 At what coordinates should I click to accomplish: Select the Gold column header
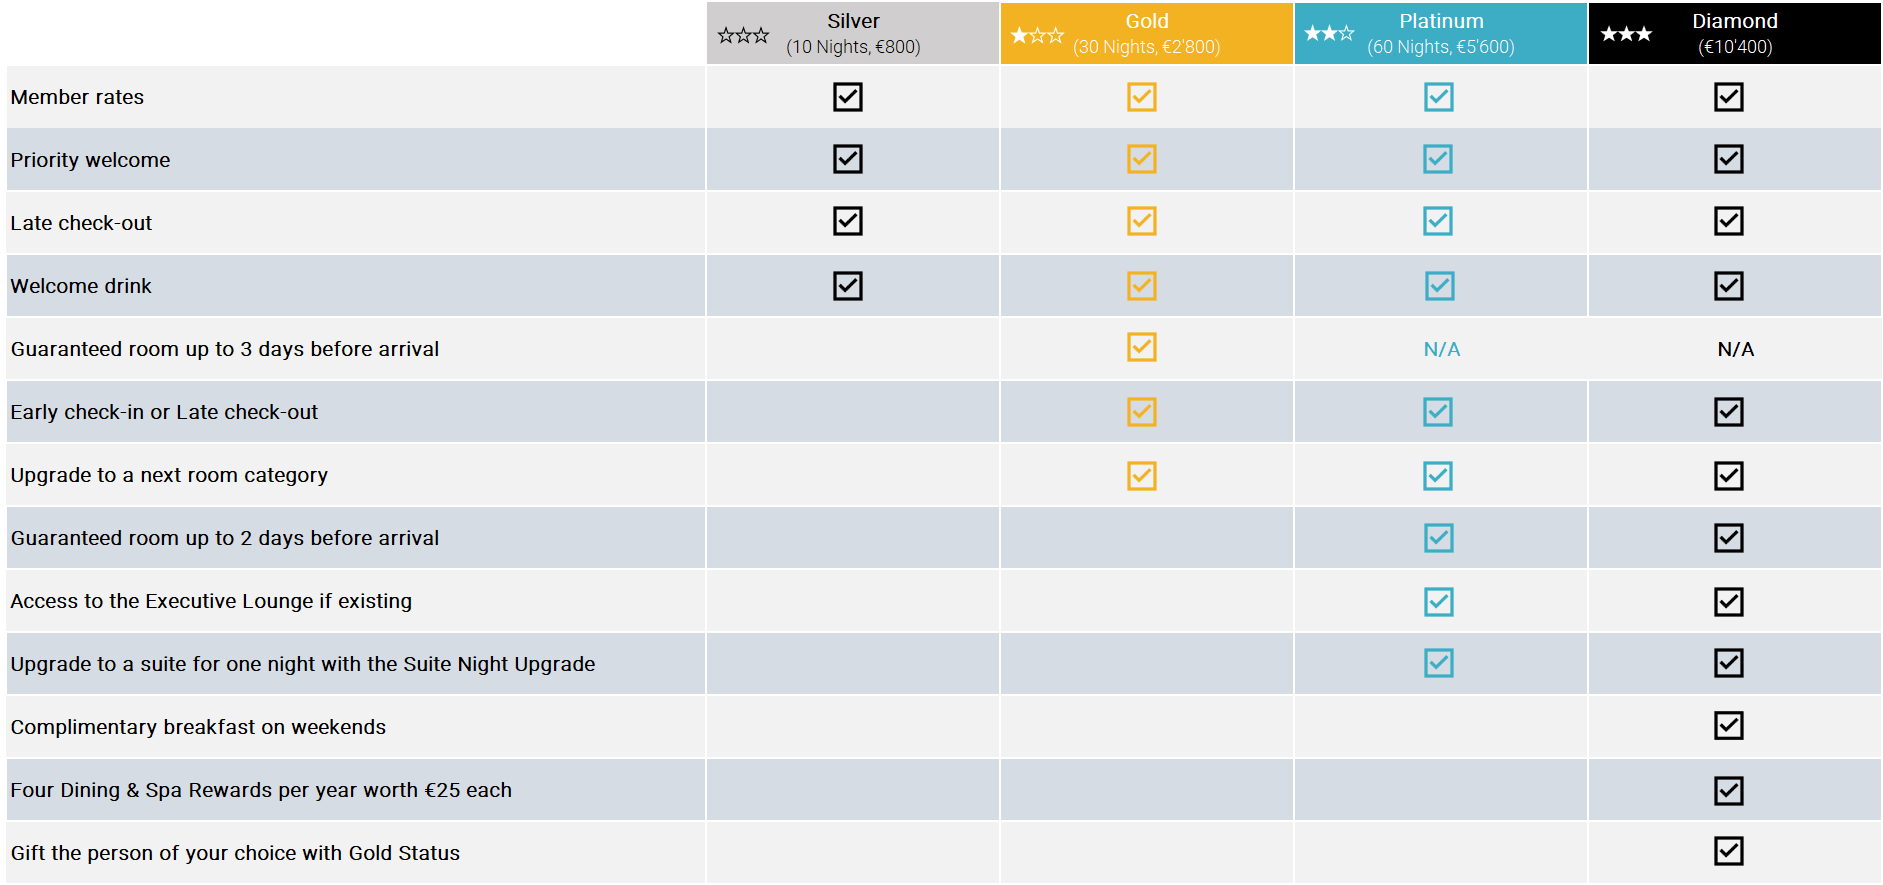[1147, 33]
